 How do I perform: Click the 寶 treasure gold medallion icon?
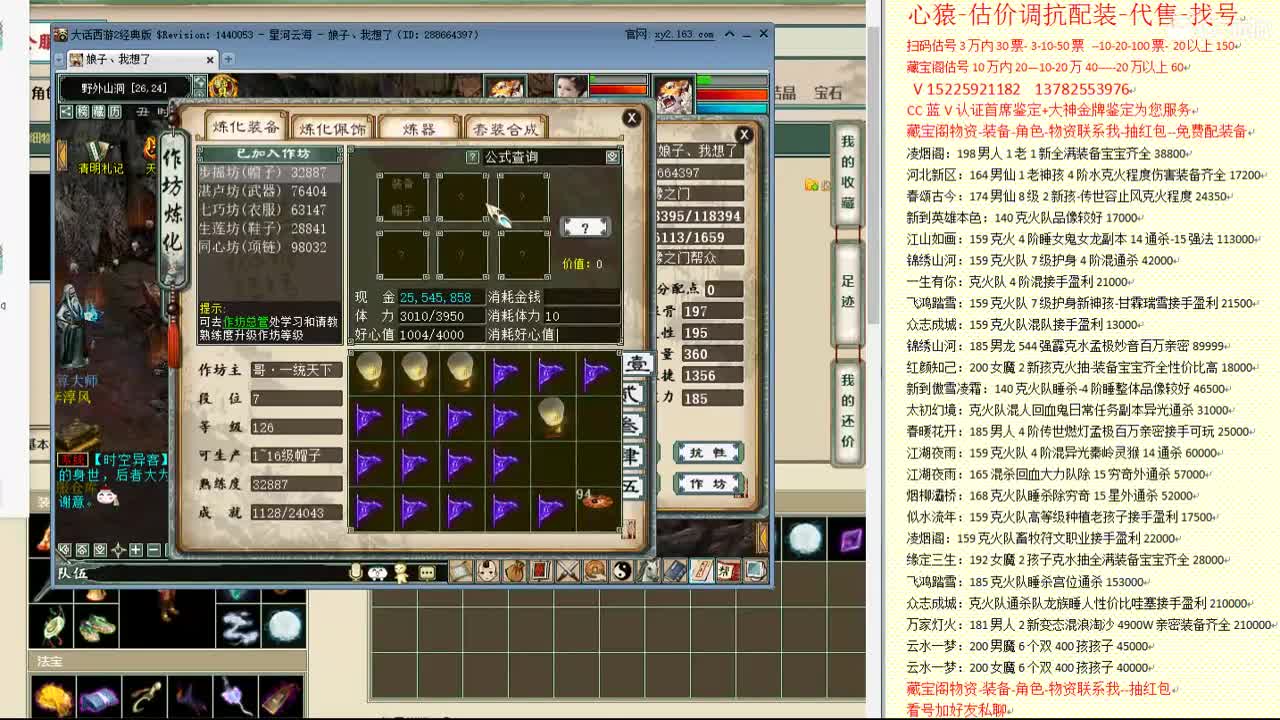click(x=224, y=88)
